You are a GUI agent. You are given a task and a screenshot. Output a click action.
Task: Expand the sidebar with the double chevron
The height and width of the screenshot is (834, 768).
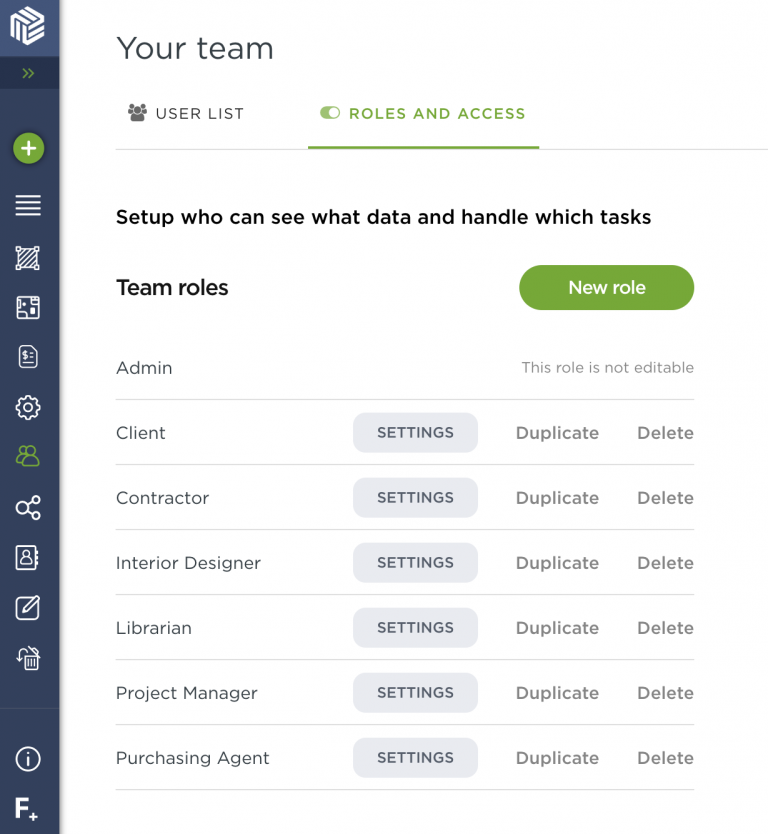[28, 73]
